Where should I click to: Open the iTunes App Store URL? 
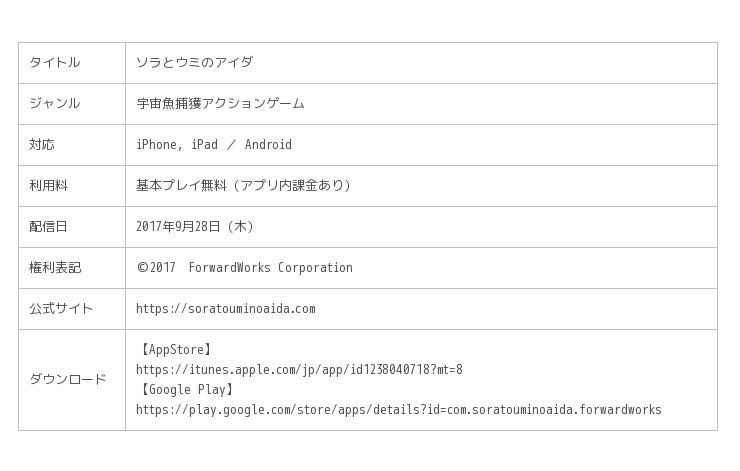299,370
